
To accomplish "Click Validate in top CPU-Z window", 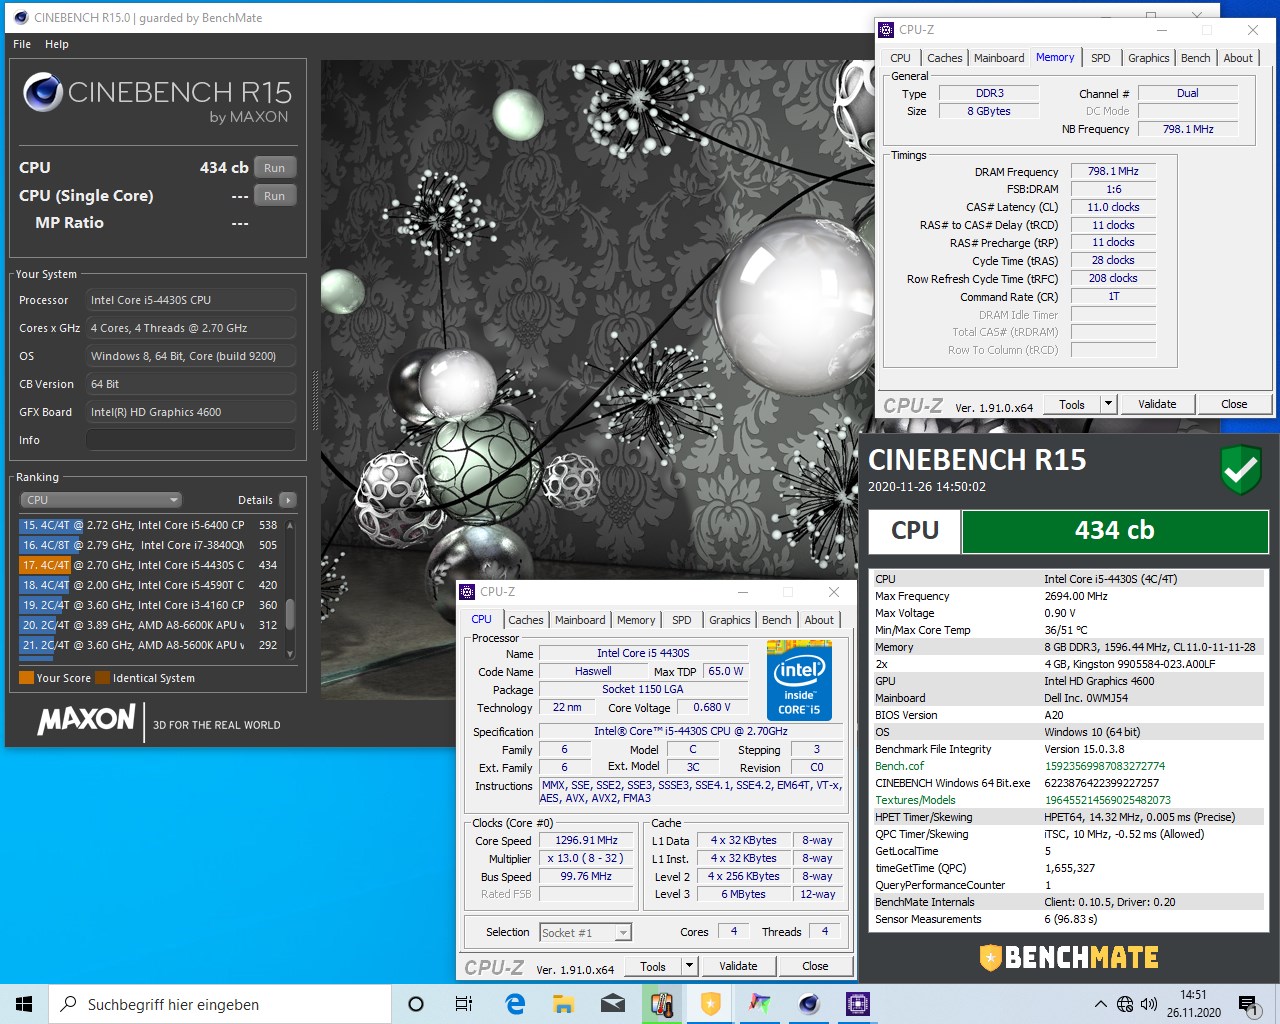I will pos(1157,405).
